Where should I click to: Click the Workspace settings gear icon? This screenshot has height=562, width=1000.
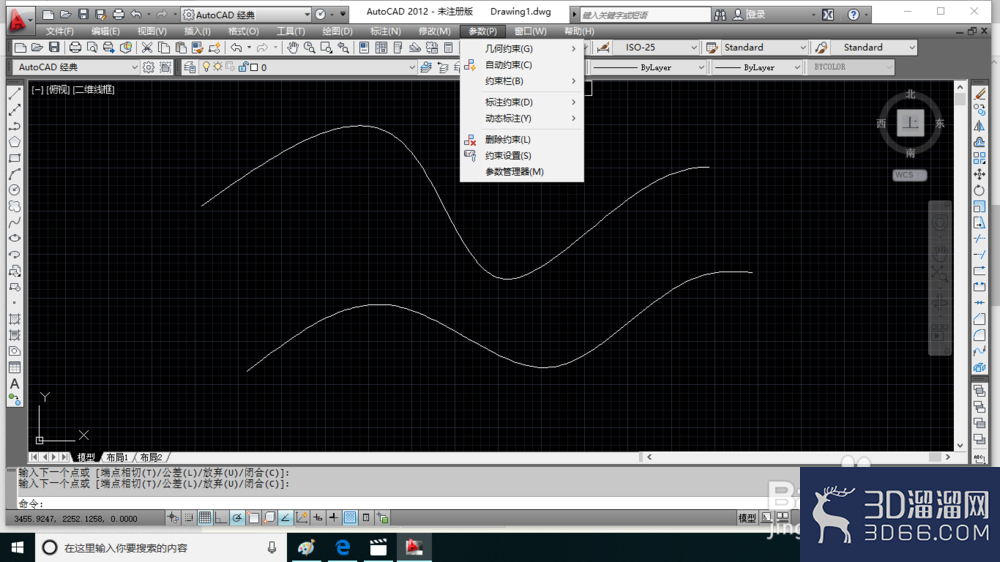(x=149, y=67)
